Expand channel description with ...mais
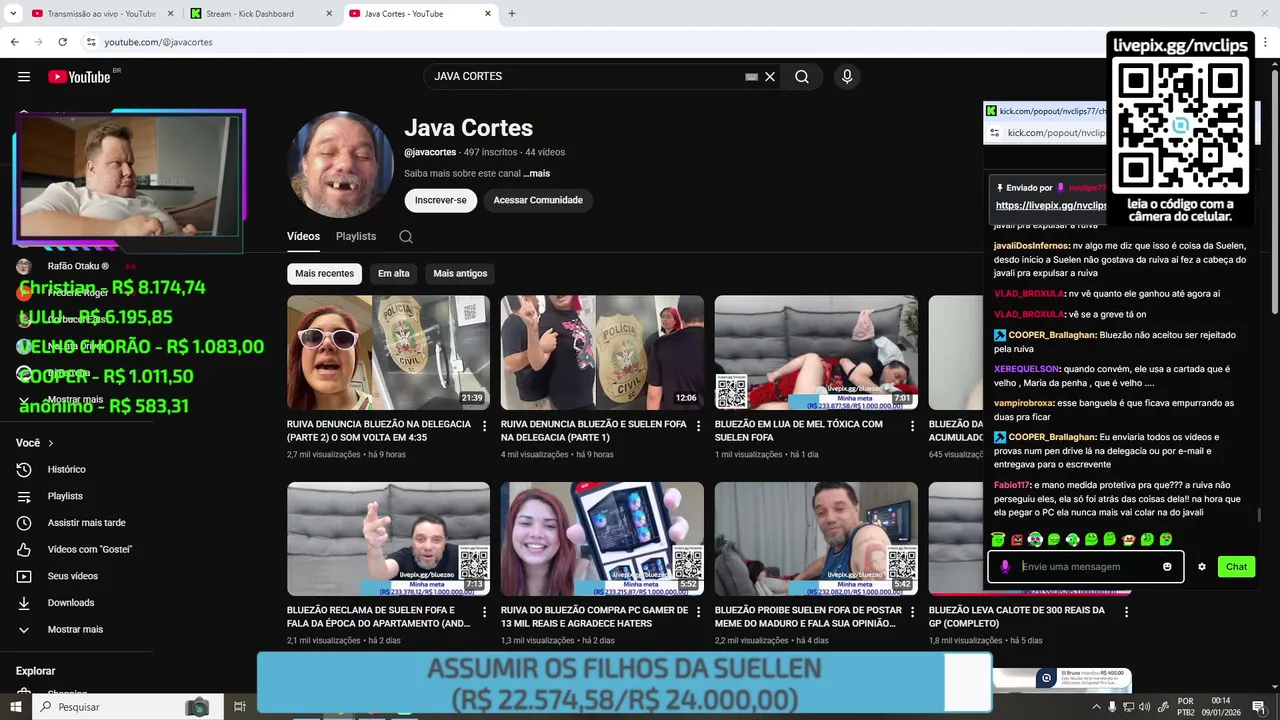The width and height of the screenshot is (1280, 720). point(537,173)
